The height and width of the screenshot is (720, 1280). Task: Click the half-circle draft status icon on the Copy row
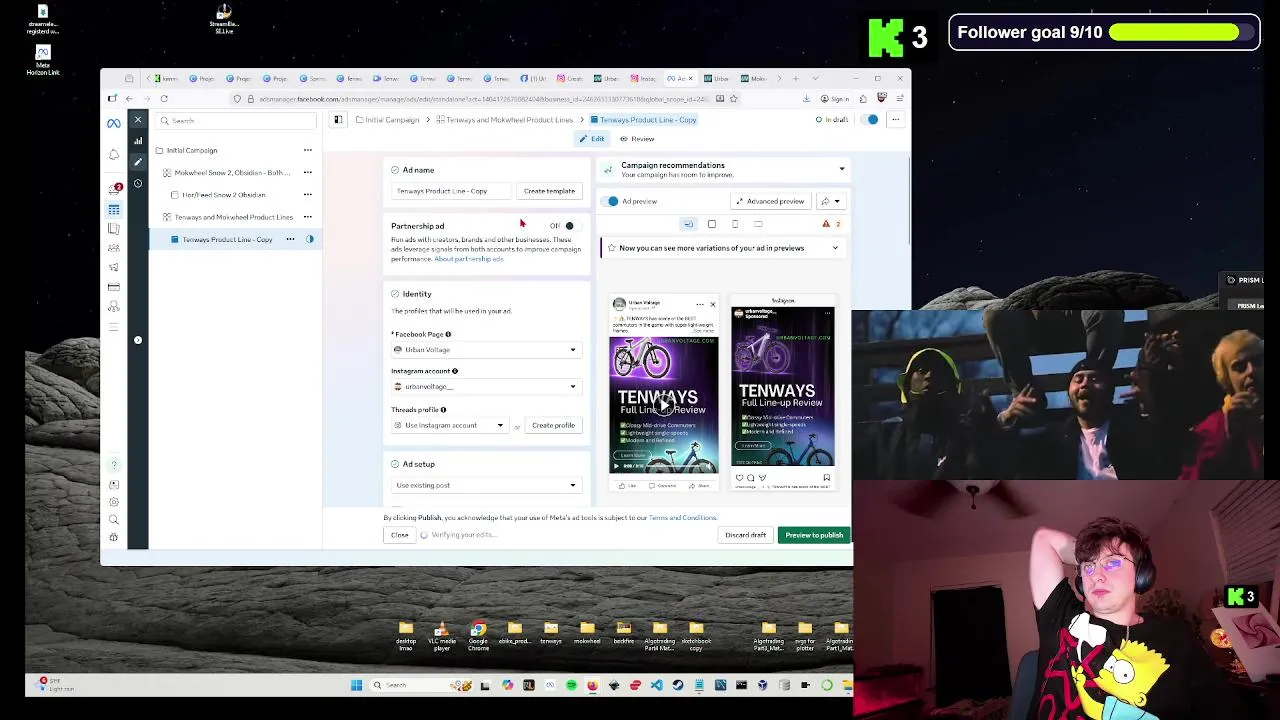pos(310,239)
